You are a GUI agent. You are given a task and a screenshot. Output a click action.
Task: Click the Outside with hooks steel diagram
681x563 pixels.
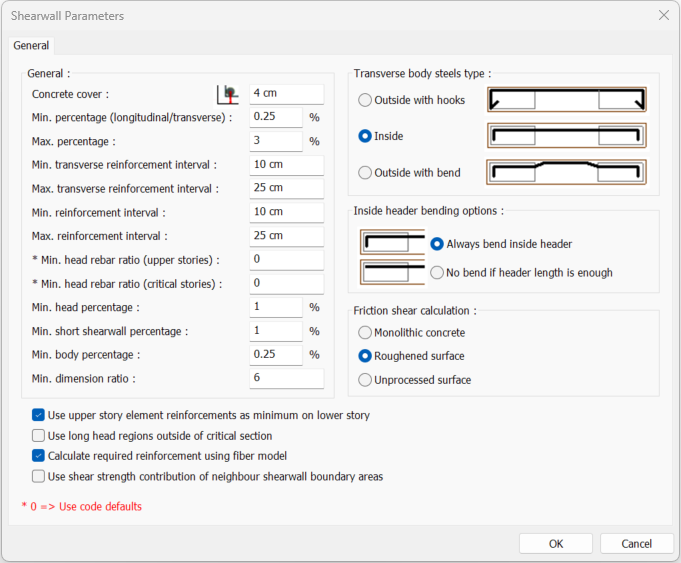tap(566, 100)
